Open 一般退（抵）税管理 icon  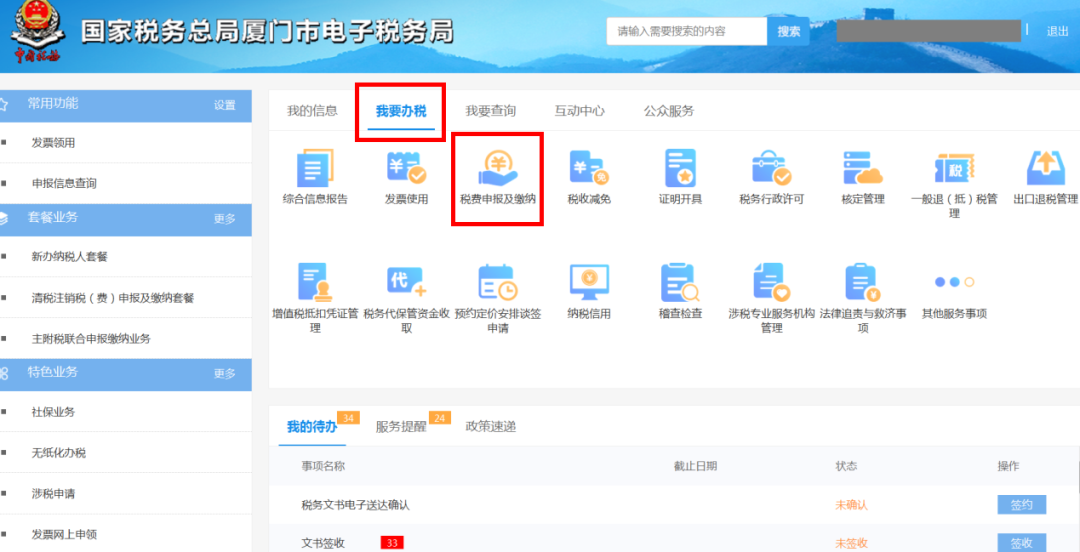(954, 169)
